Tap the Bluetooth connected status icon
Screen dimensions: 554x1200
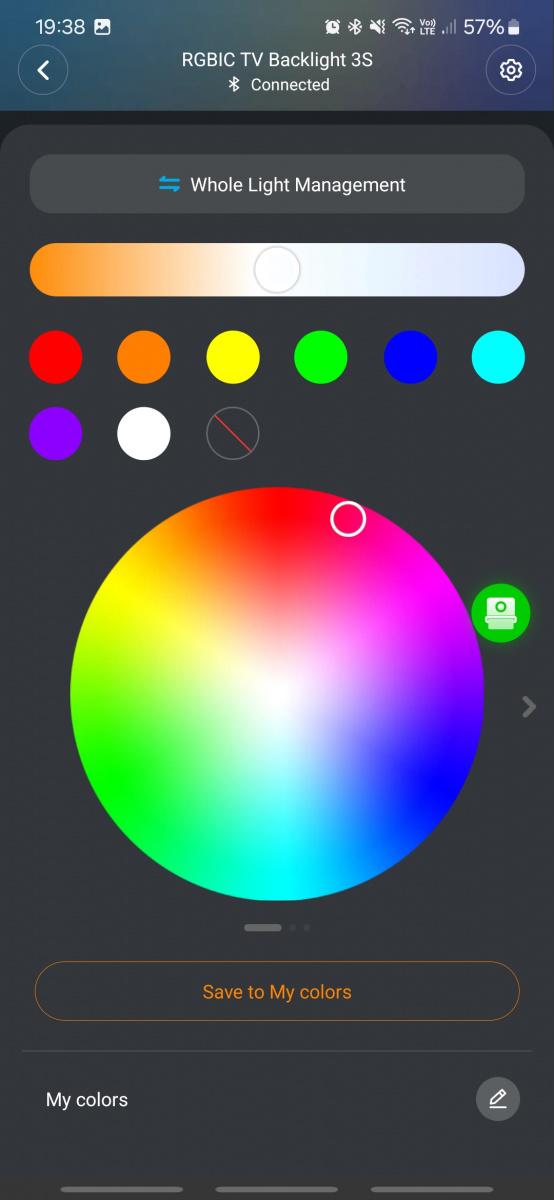click(234, 85)
